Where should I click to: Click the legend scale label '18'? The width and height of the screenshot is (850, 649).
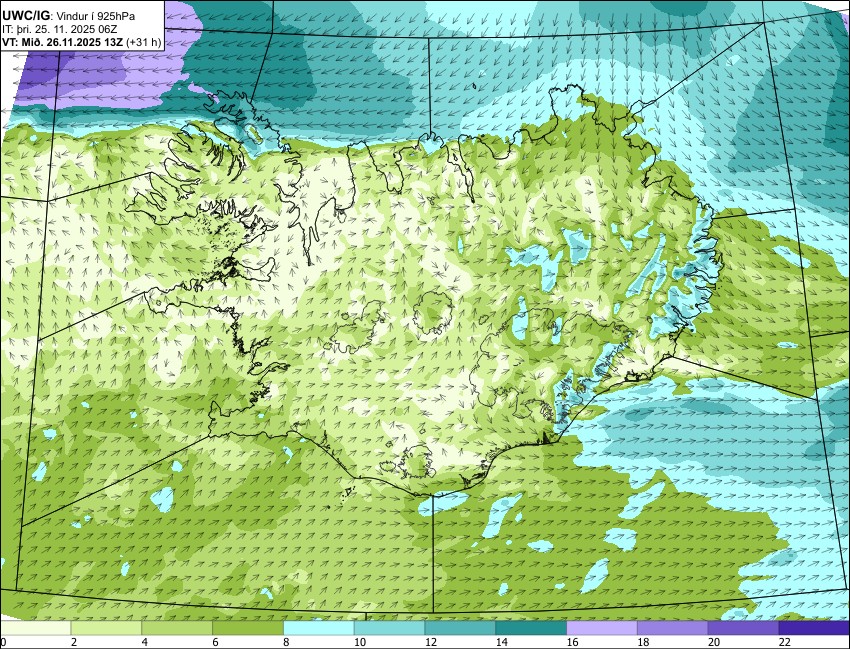[643, 642]
